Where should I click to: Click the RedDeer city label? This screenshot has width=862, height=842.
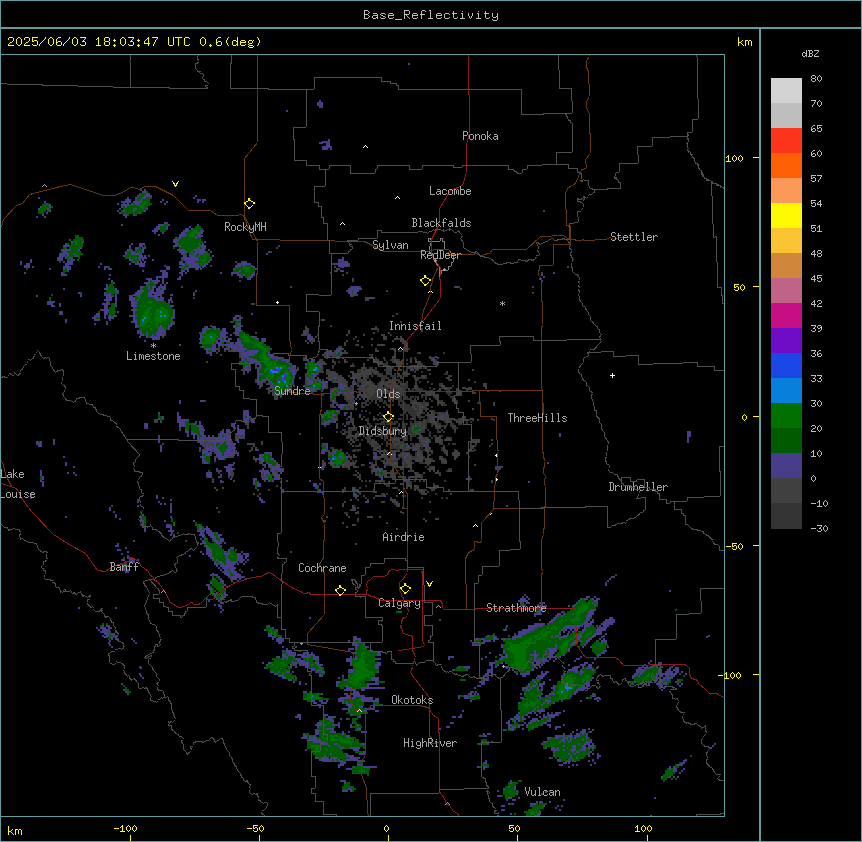coord(440,255)
